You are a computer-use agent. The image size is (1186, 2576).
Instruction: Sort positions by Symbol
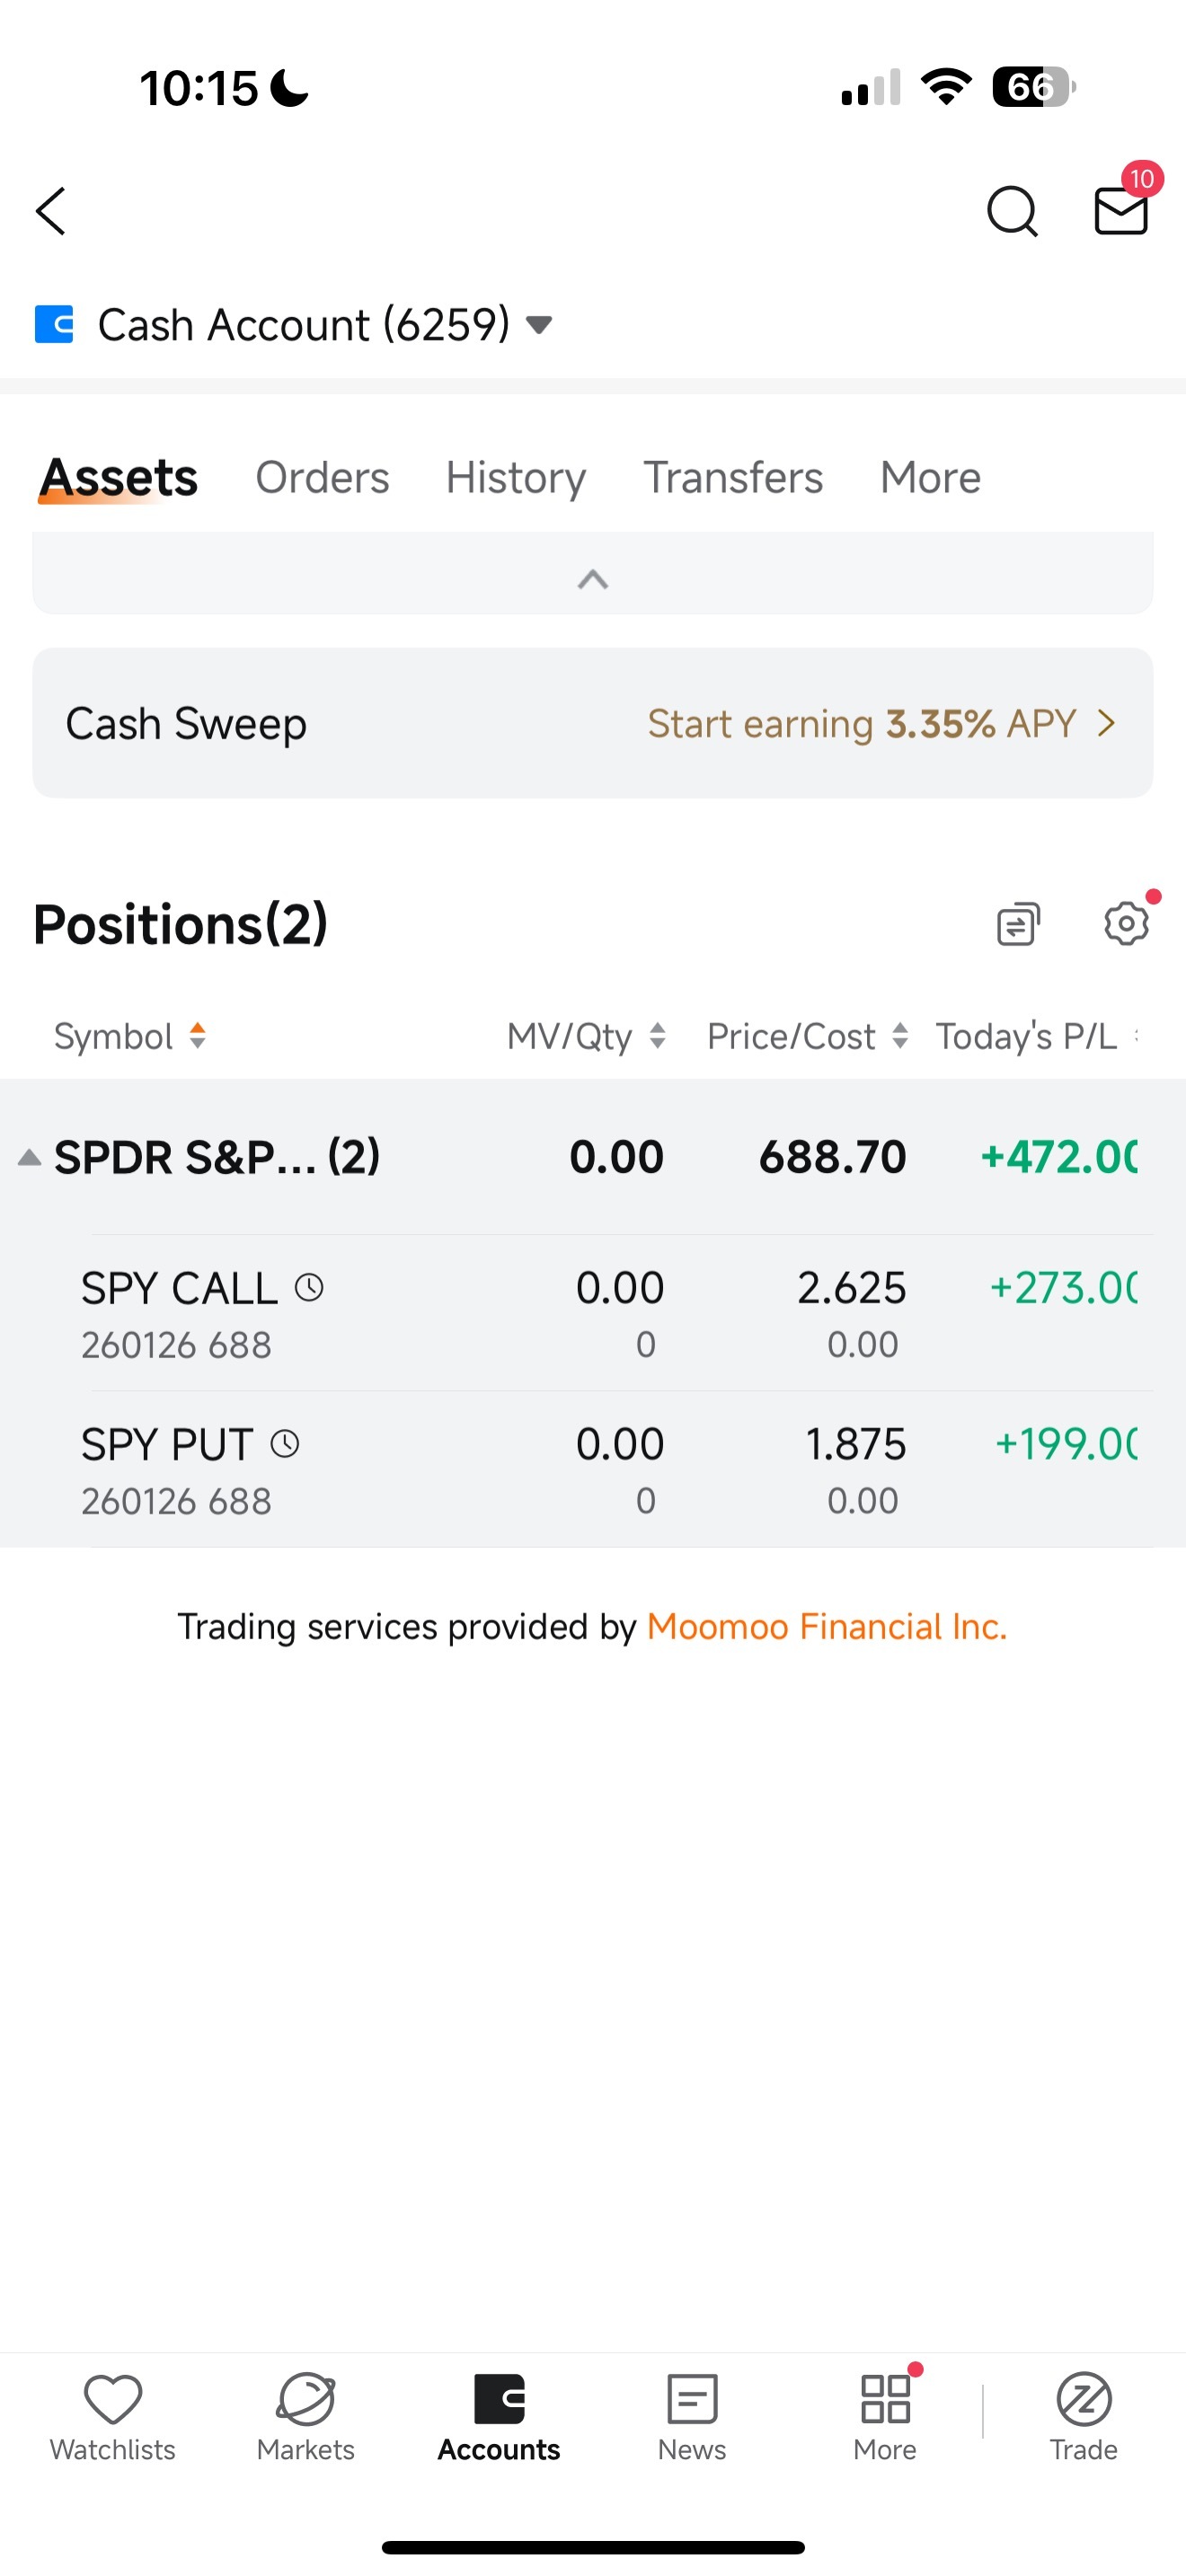click(130, 1036)
